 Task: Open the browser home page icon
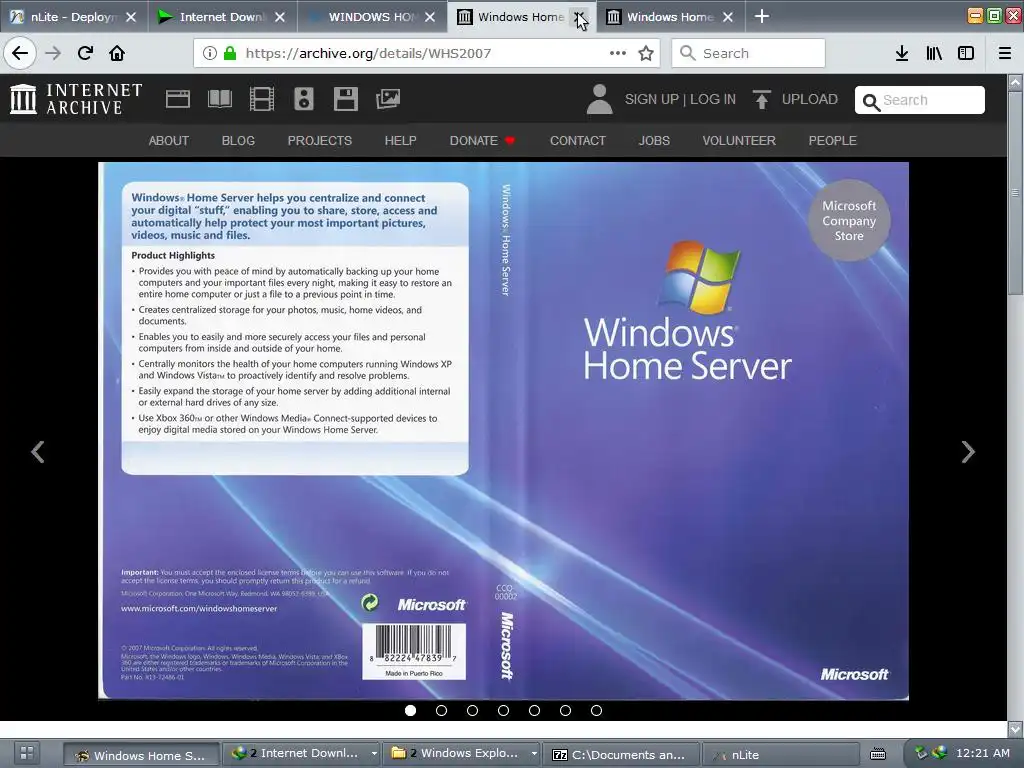[x=117, y=53]
